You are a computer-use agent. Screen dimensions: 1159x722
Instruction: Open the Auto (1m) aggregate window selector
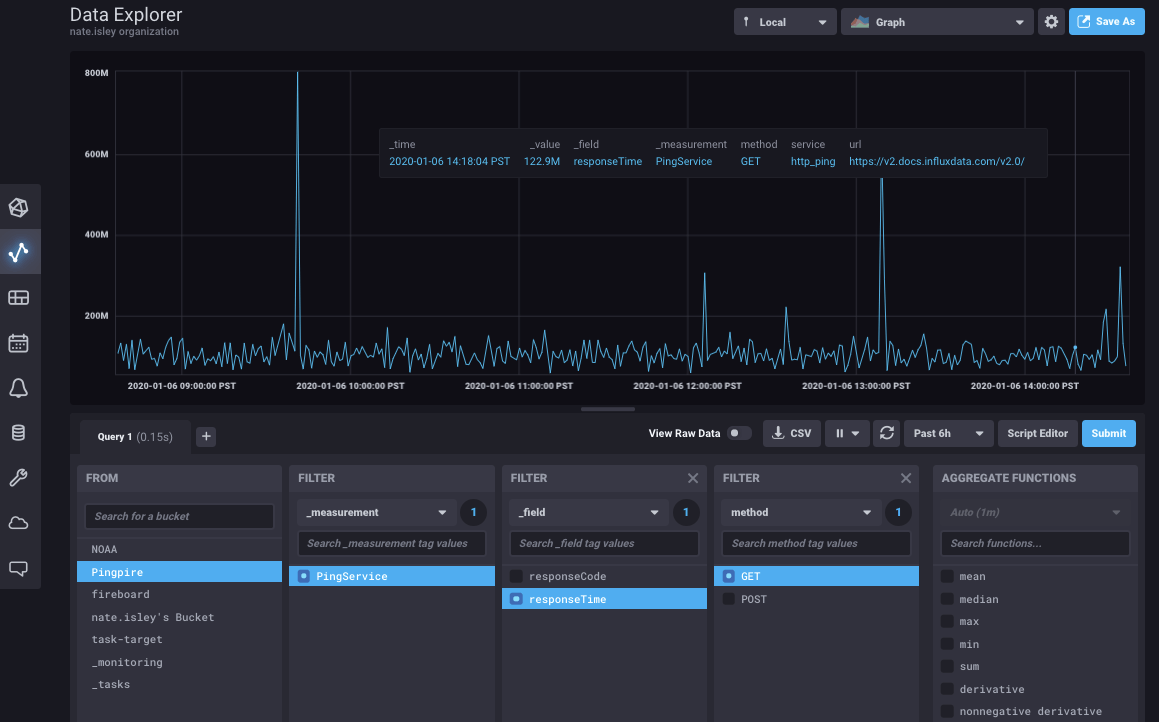pyautogui.click(x=1035, y=511)
